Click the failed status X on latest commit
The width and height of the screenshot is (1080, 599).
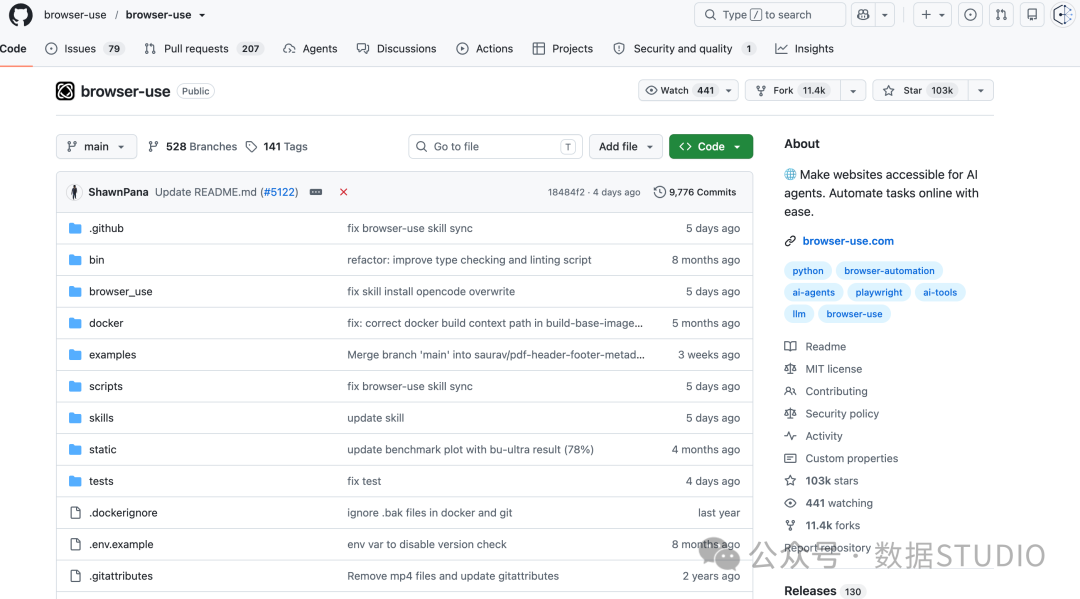344,192
